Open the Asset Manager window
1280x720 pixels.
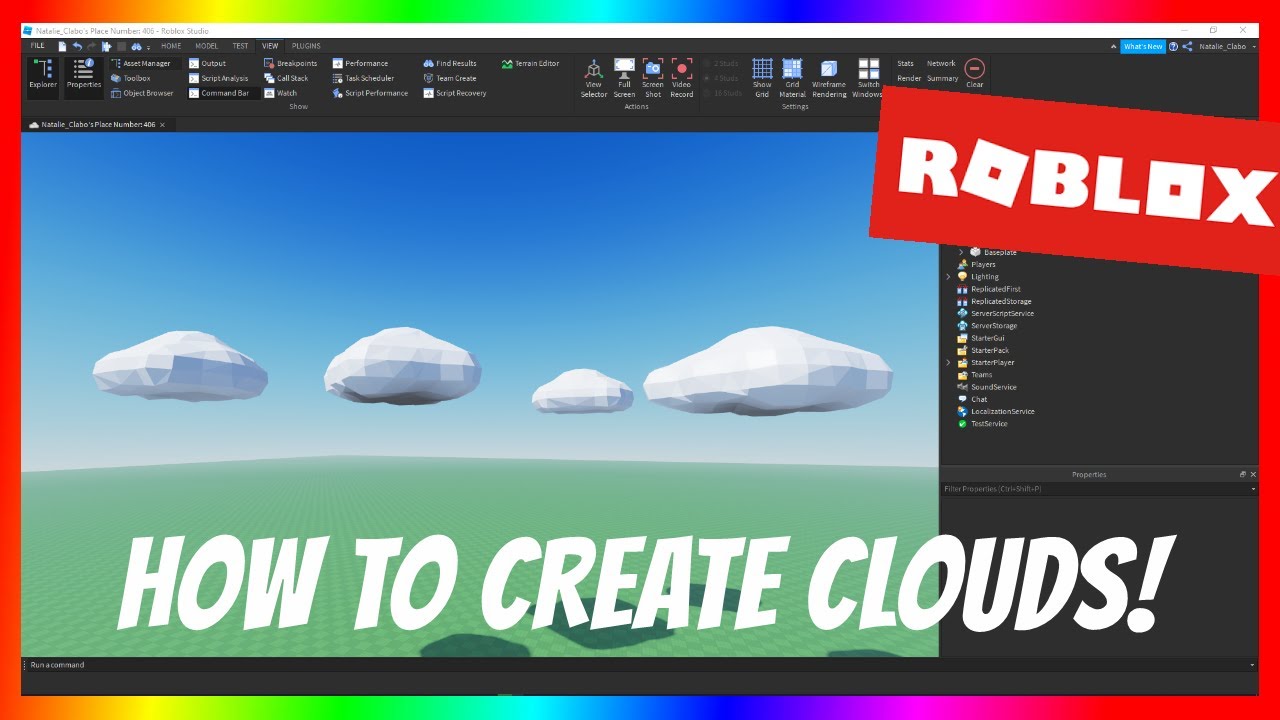pos(141,63)
